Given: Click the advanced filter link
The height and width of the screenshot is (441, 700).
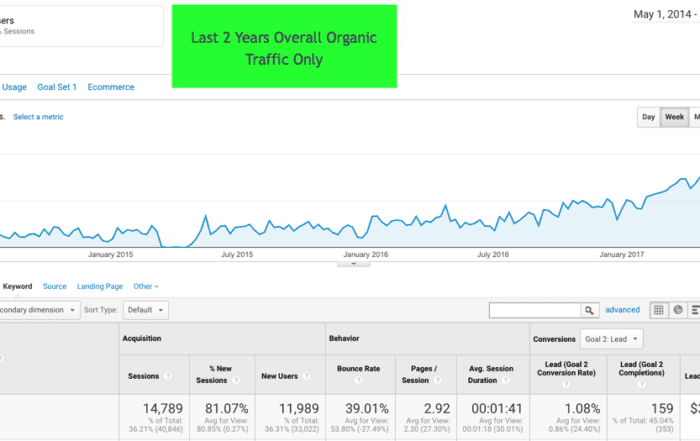Looking at the screenshot, I should (x=622, y=311).
